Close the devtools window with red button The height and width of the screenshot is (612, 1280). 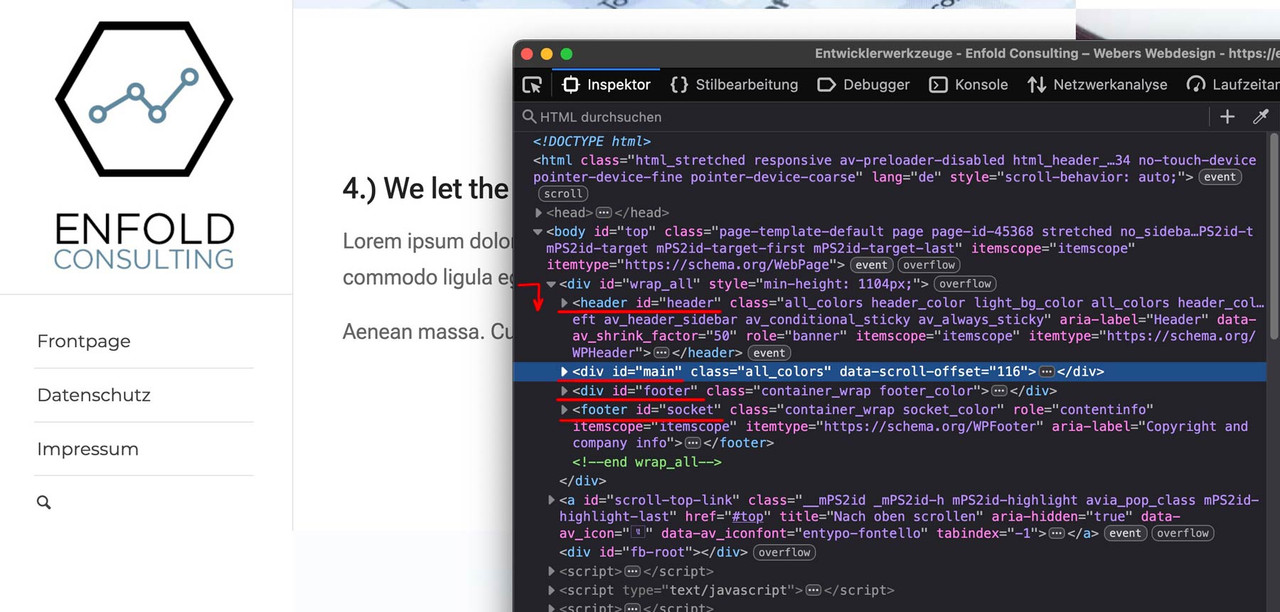coord(527,54)
